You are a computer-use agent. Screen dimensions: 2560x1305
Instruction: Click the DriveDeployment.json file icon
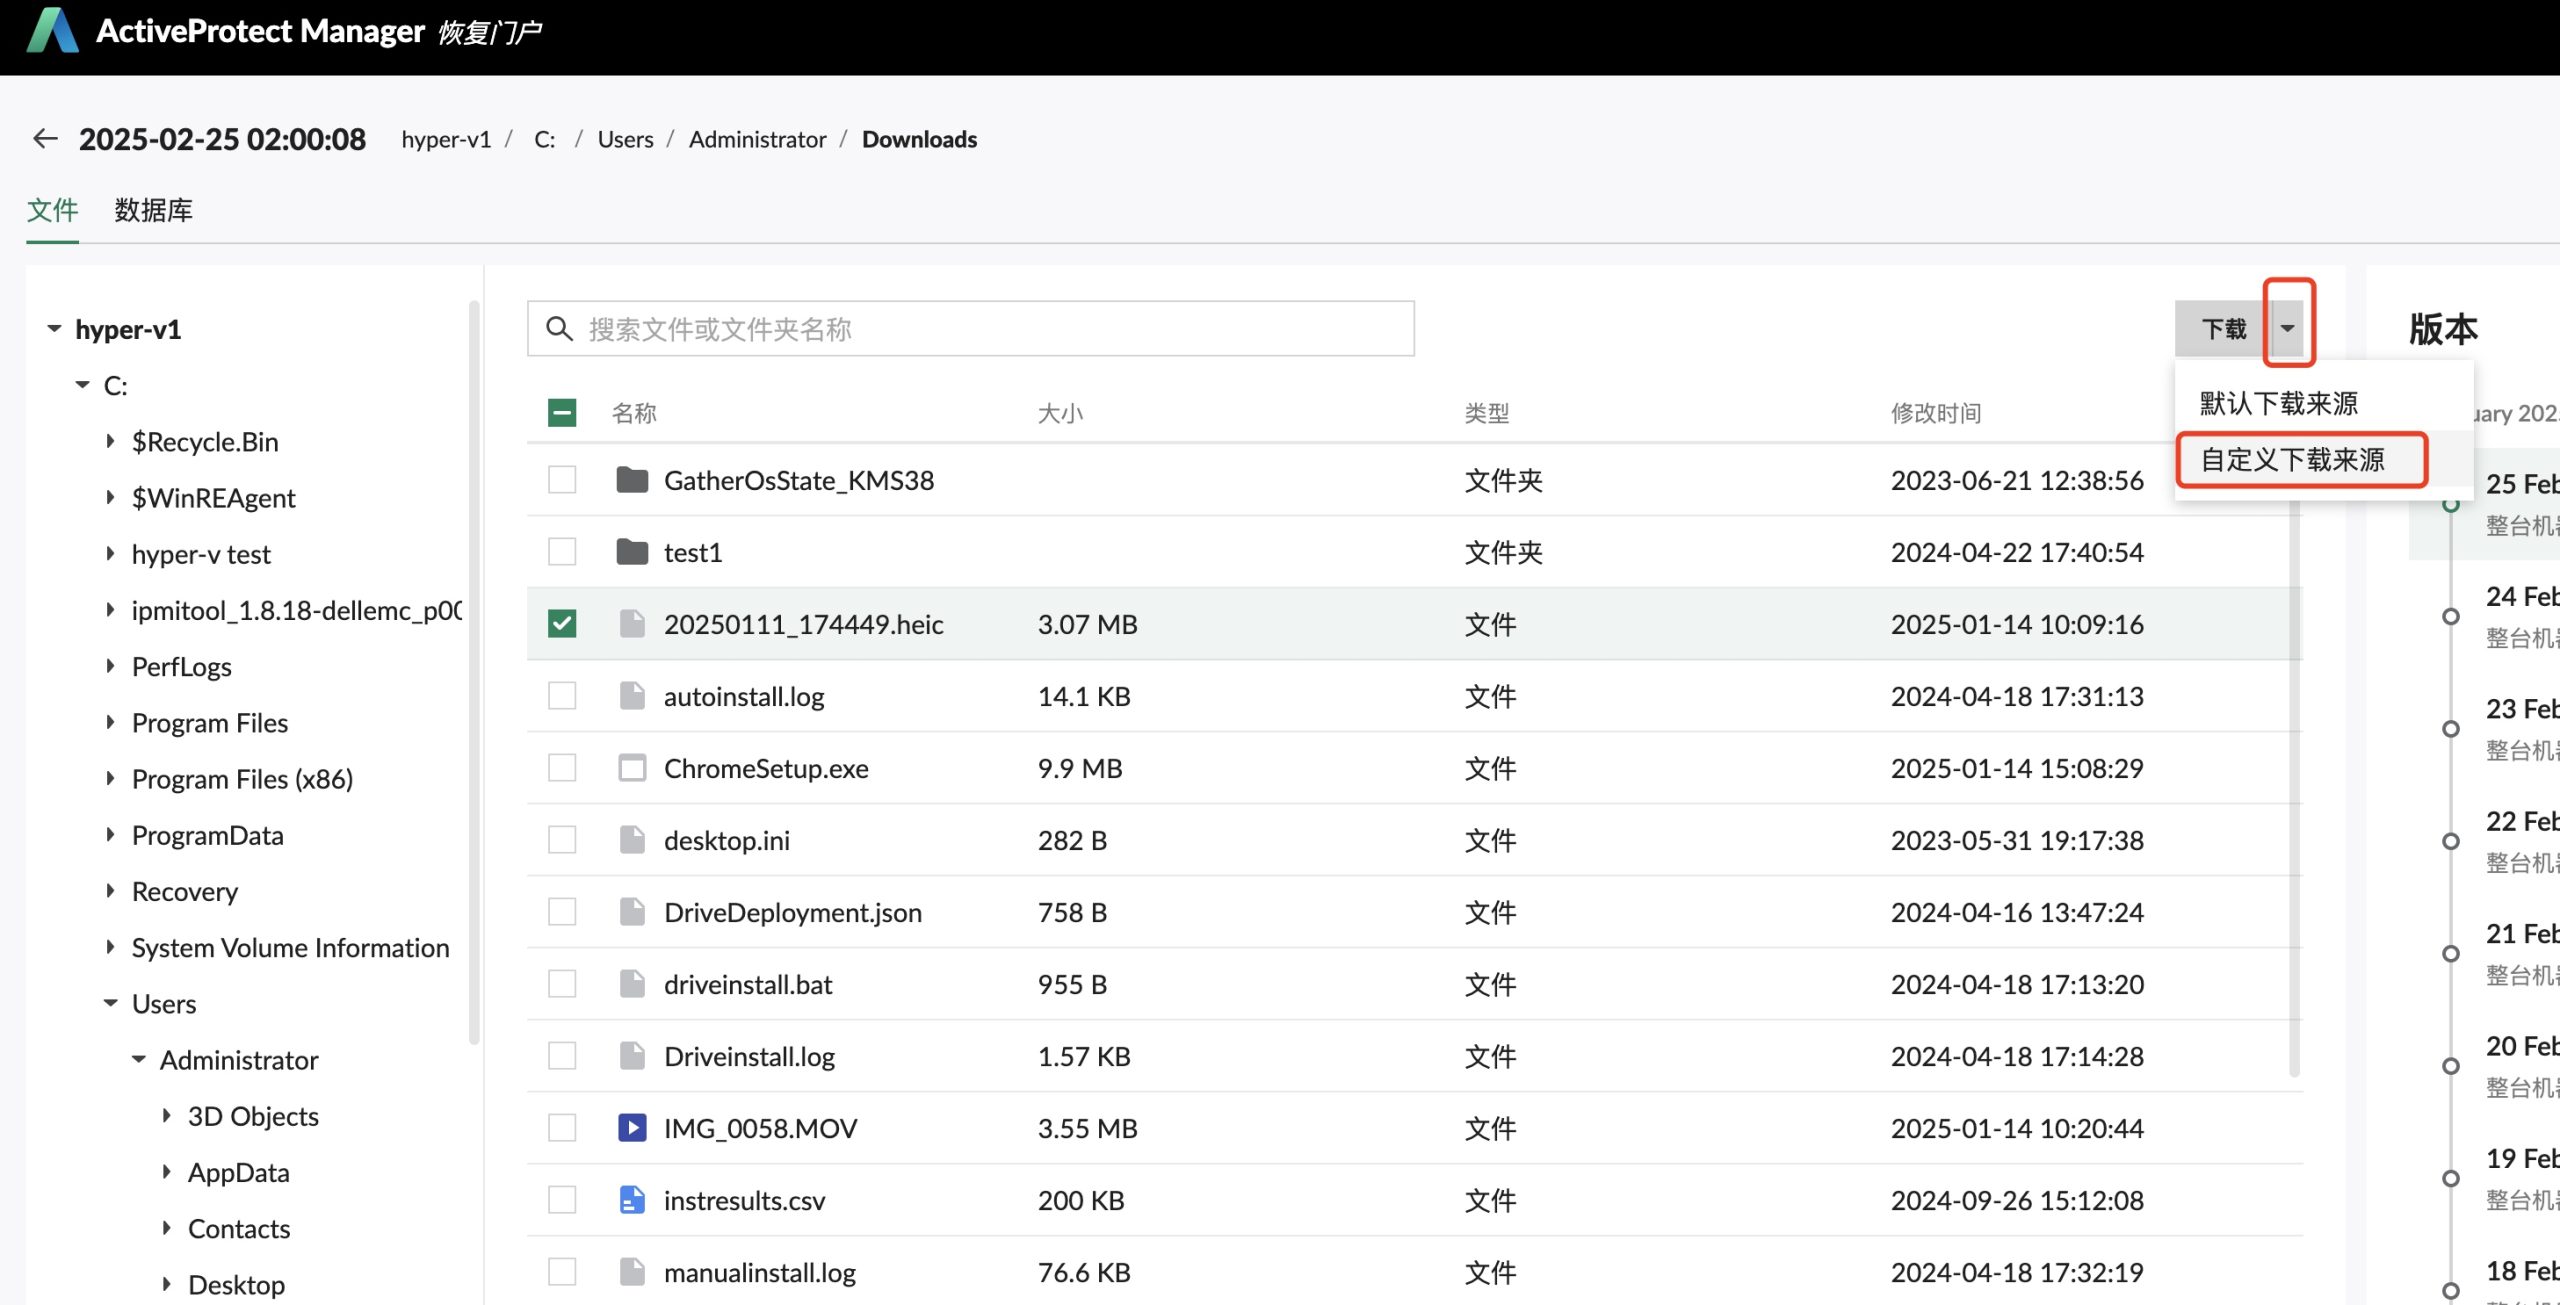pyautogui.click(x=632, y=912)
